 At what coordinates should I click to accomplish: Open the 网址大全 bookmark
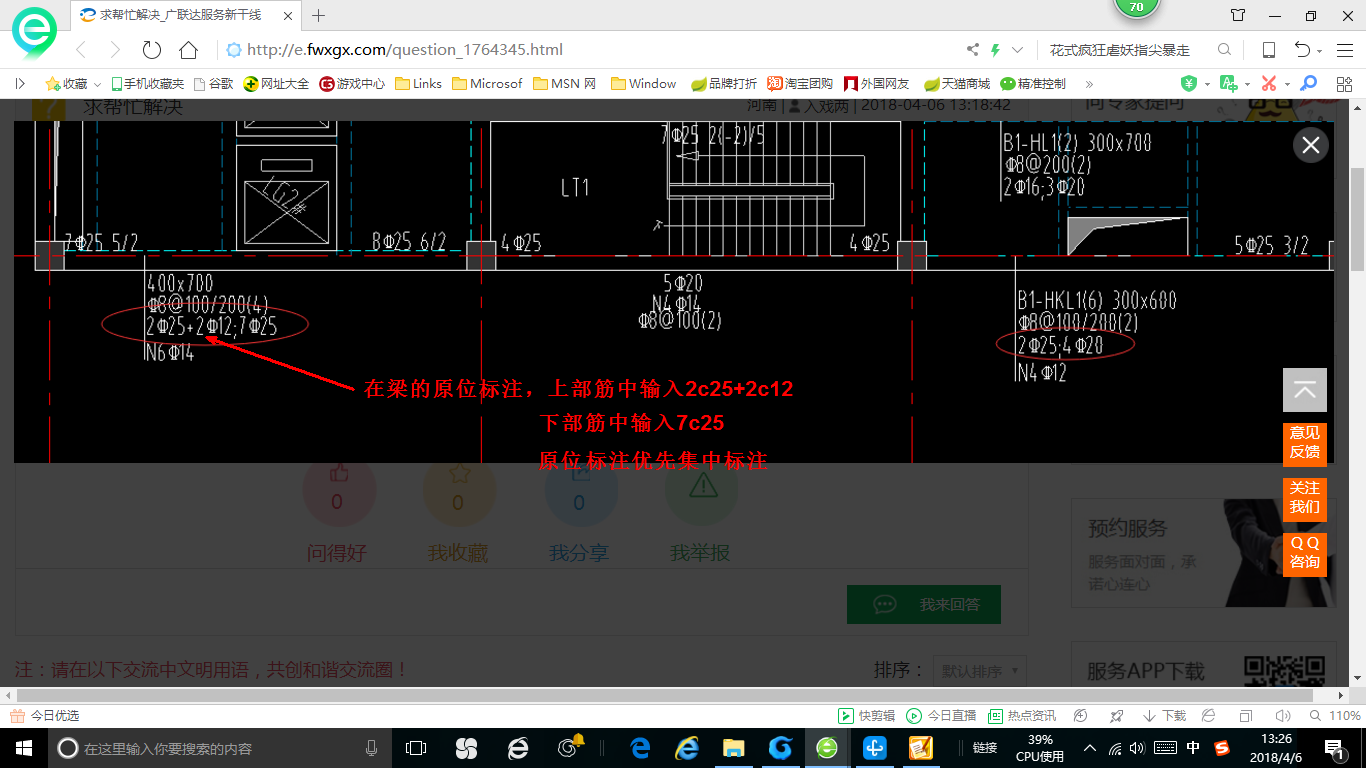pyautogui.click(x=276, y=84)
